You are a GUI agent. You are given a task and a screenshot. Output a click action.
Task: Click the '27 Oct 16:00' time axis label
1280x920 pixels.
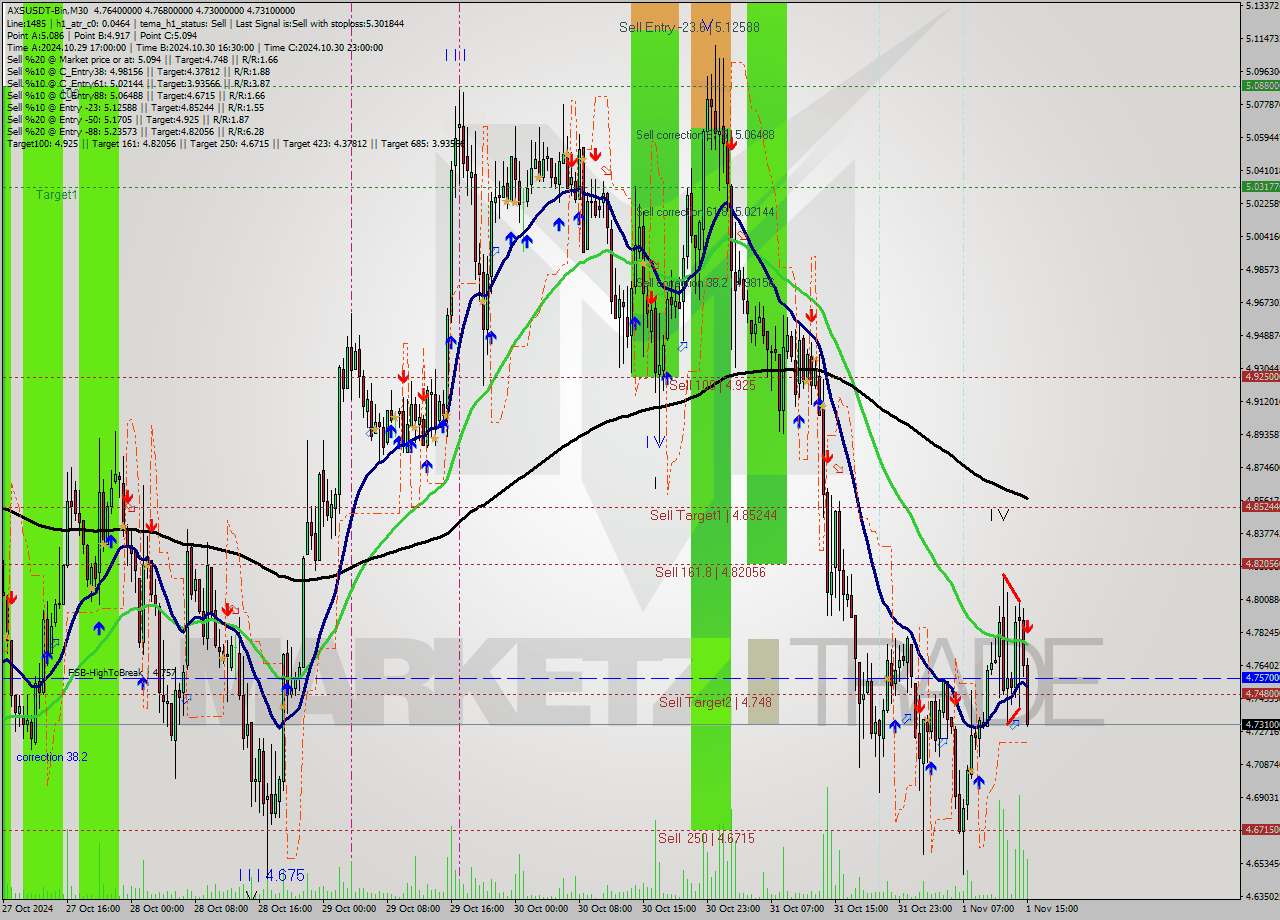(x=92, y=909)
